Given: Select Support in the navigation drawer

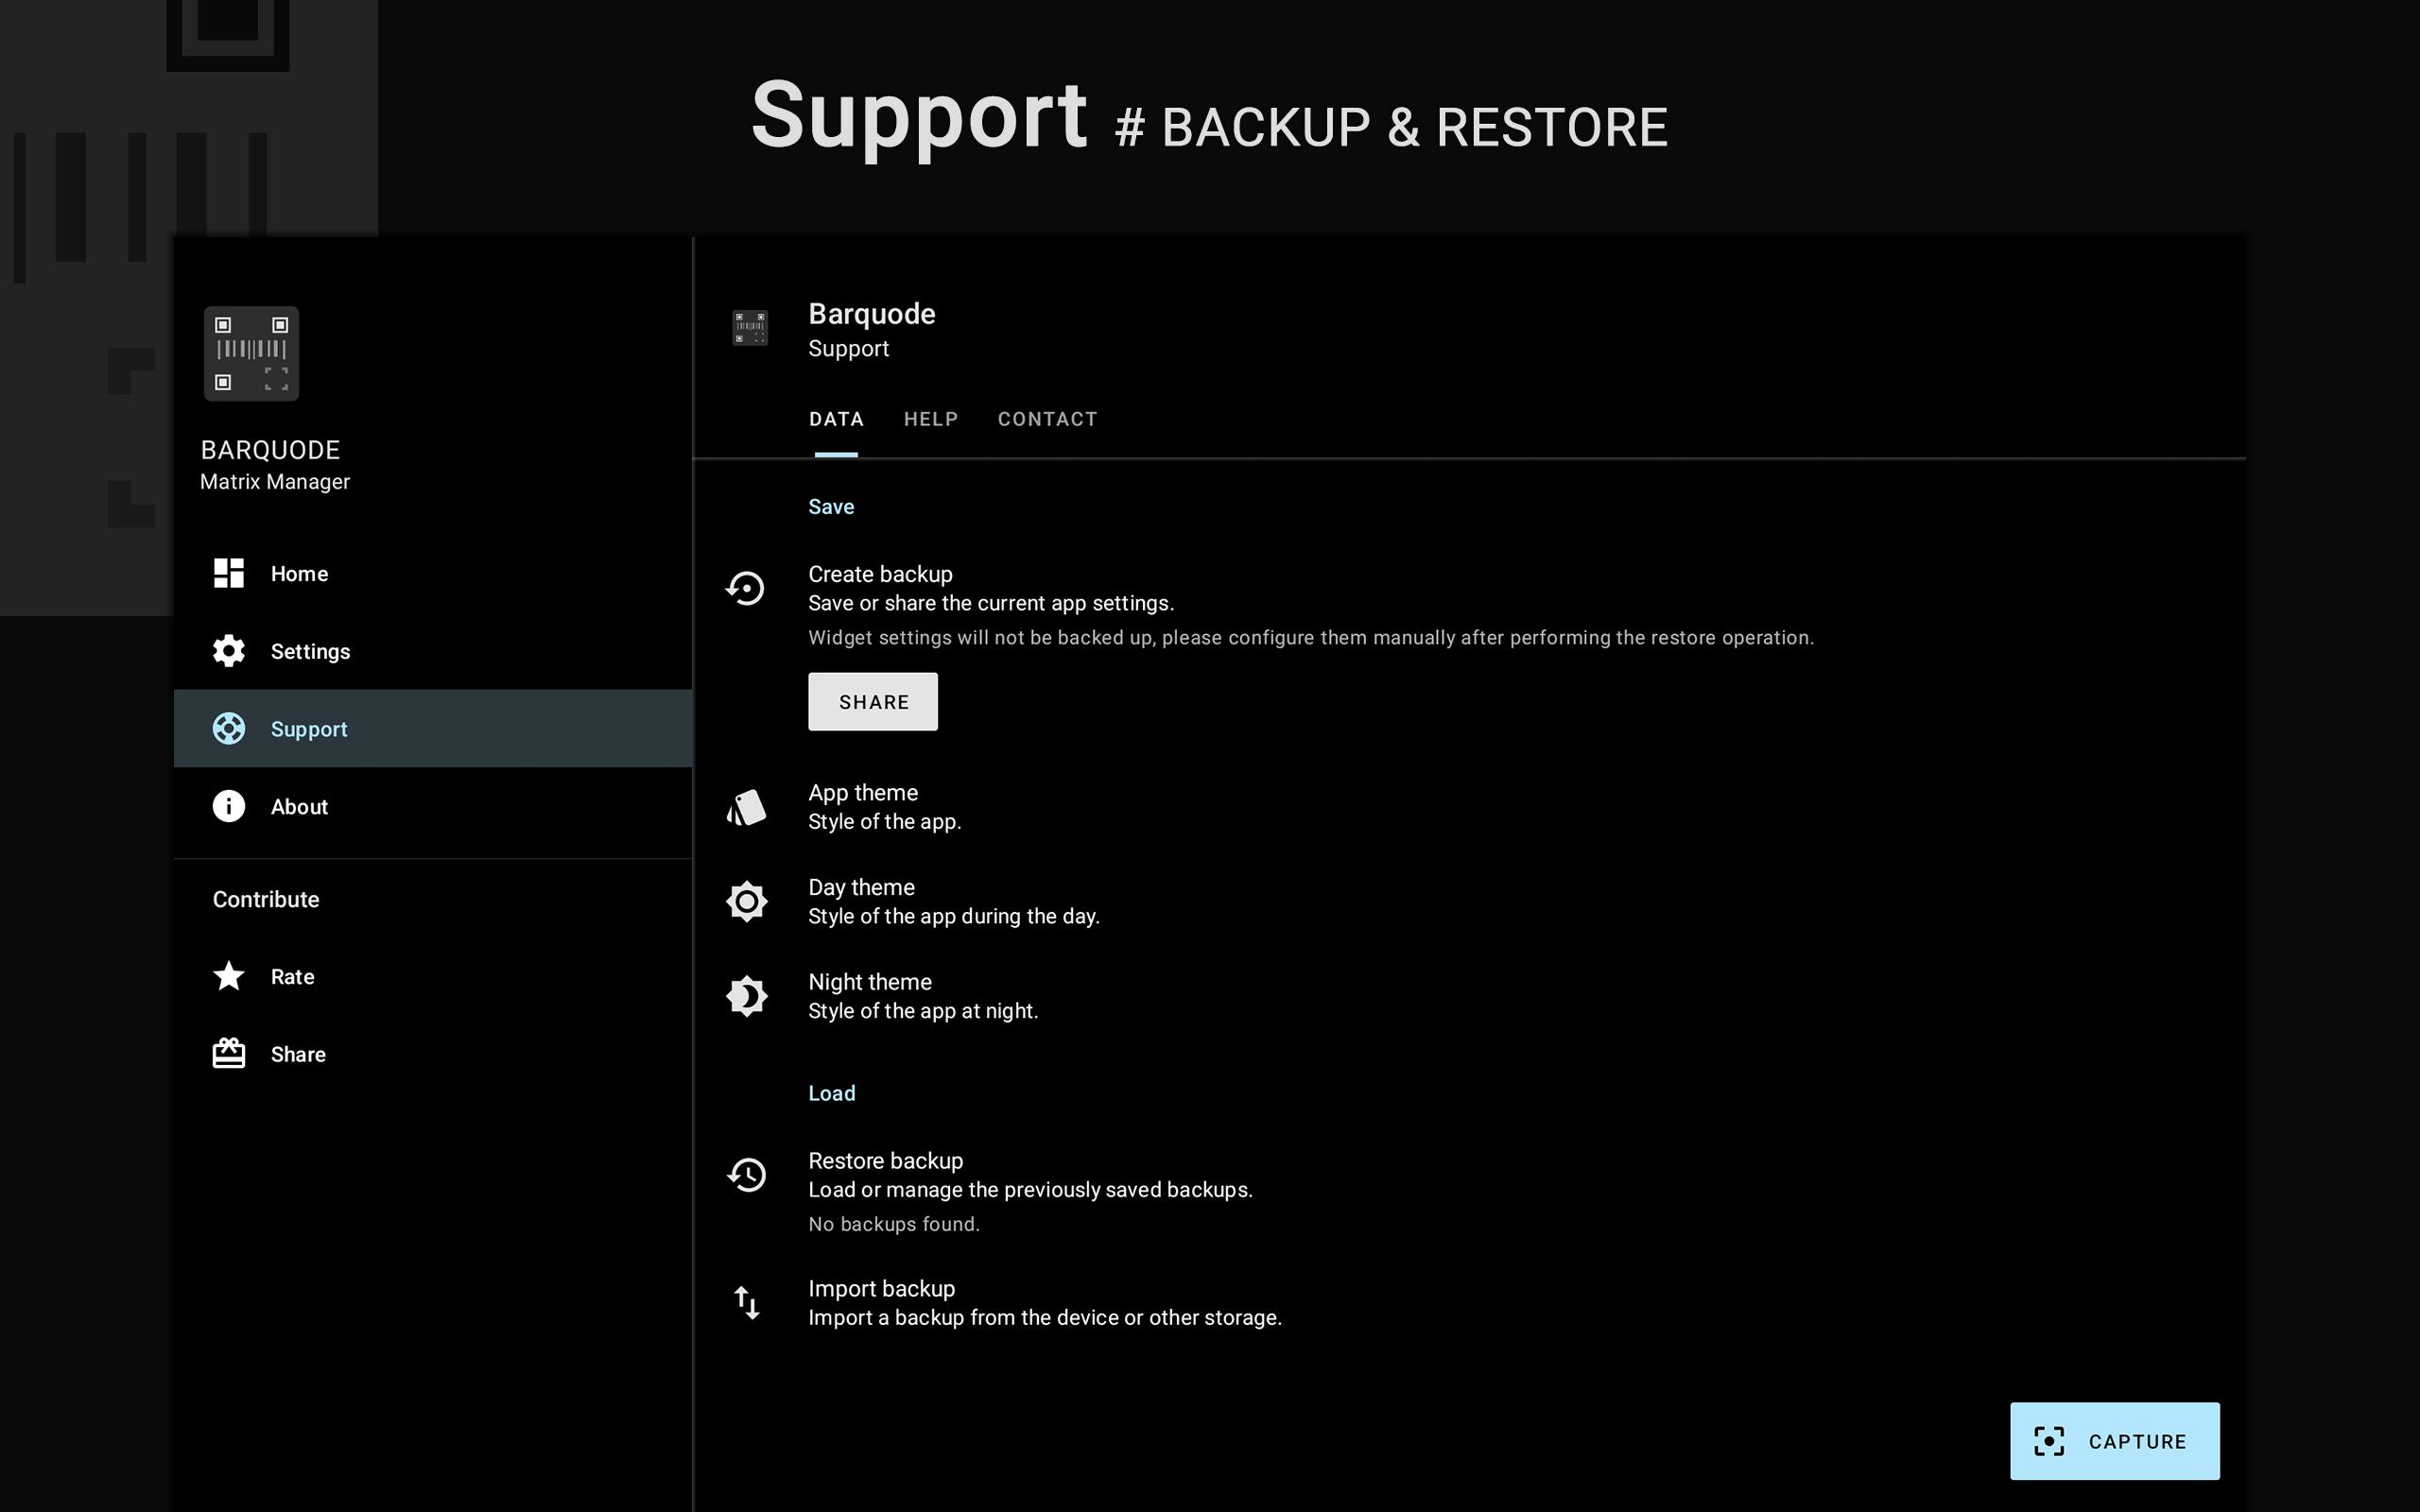Looking at the screenshot, I should [x=433, y=728].
